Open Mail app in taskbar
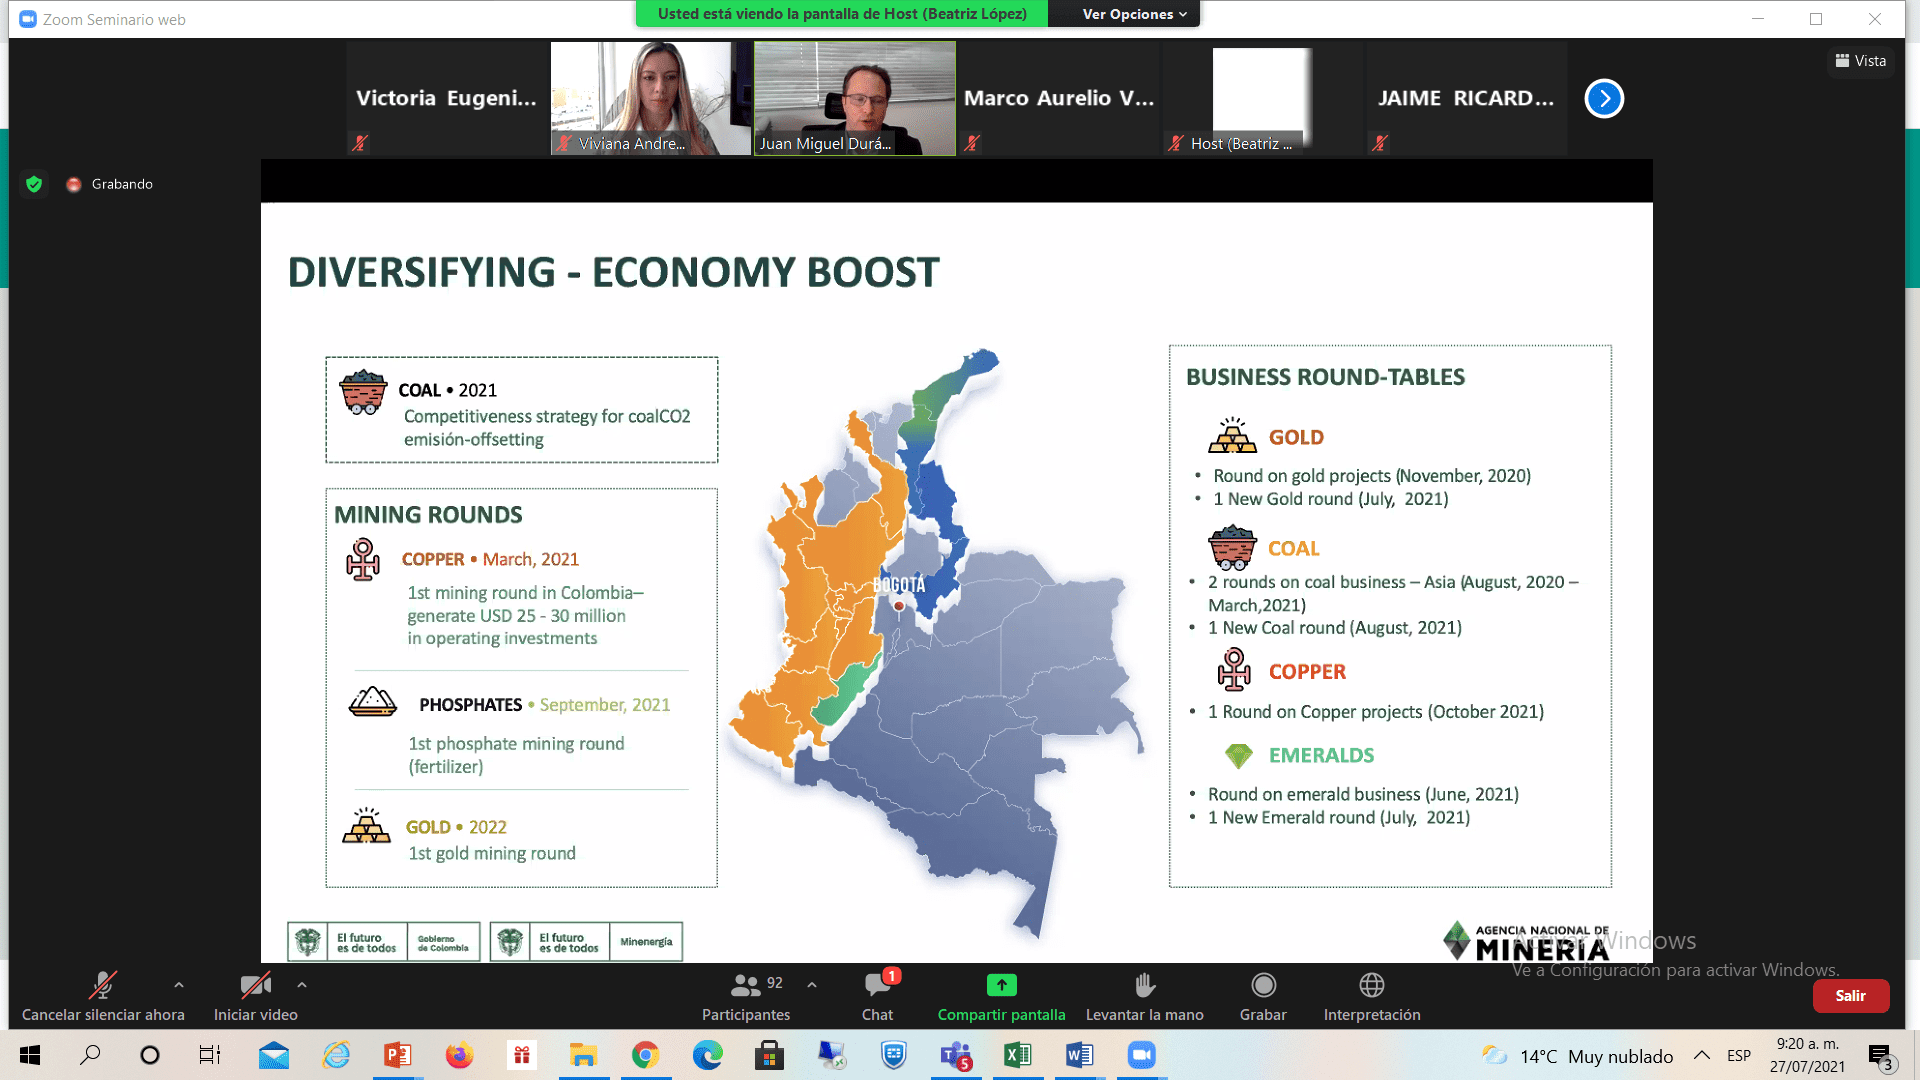 click(x=273, y=1055)
